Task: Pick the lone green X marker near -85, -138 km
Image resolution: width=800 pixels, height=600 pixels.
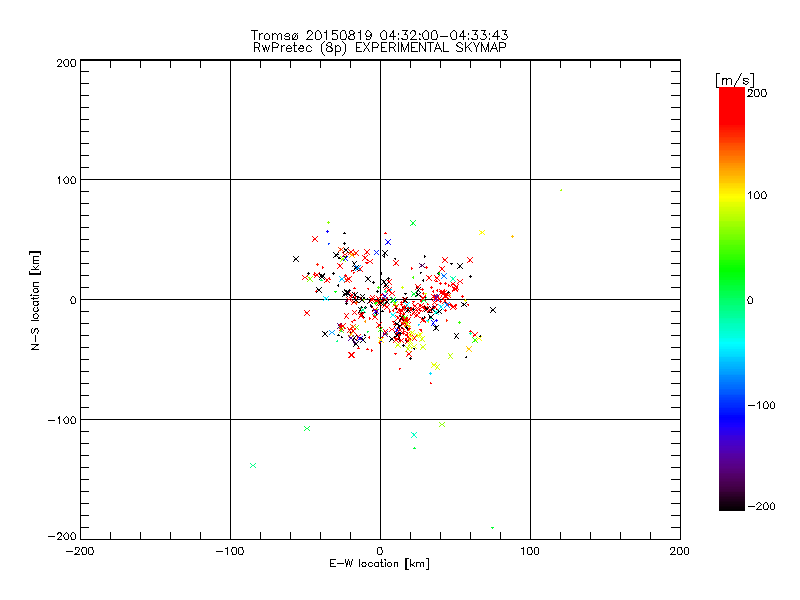Action: 253,465
